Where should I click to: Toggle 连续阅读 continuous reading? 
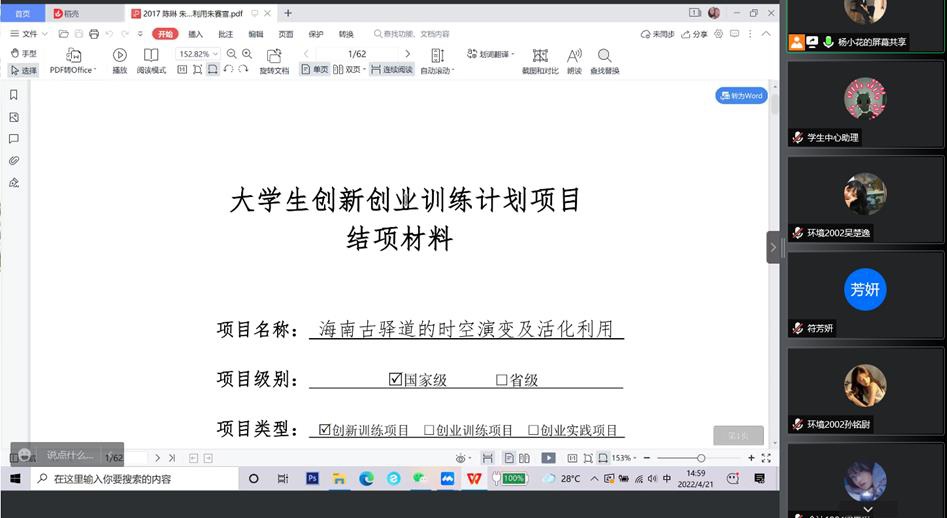coord(391,69)
